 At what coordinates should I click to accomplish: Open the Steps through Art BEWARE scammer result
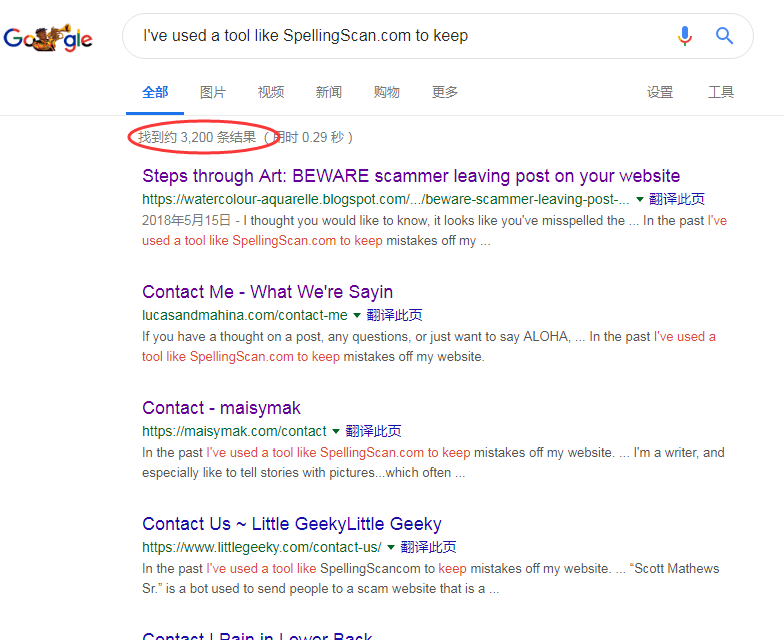[x=411, y=176]
